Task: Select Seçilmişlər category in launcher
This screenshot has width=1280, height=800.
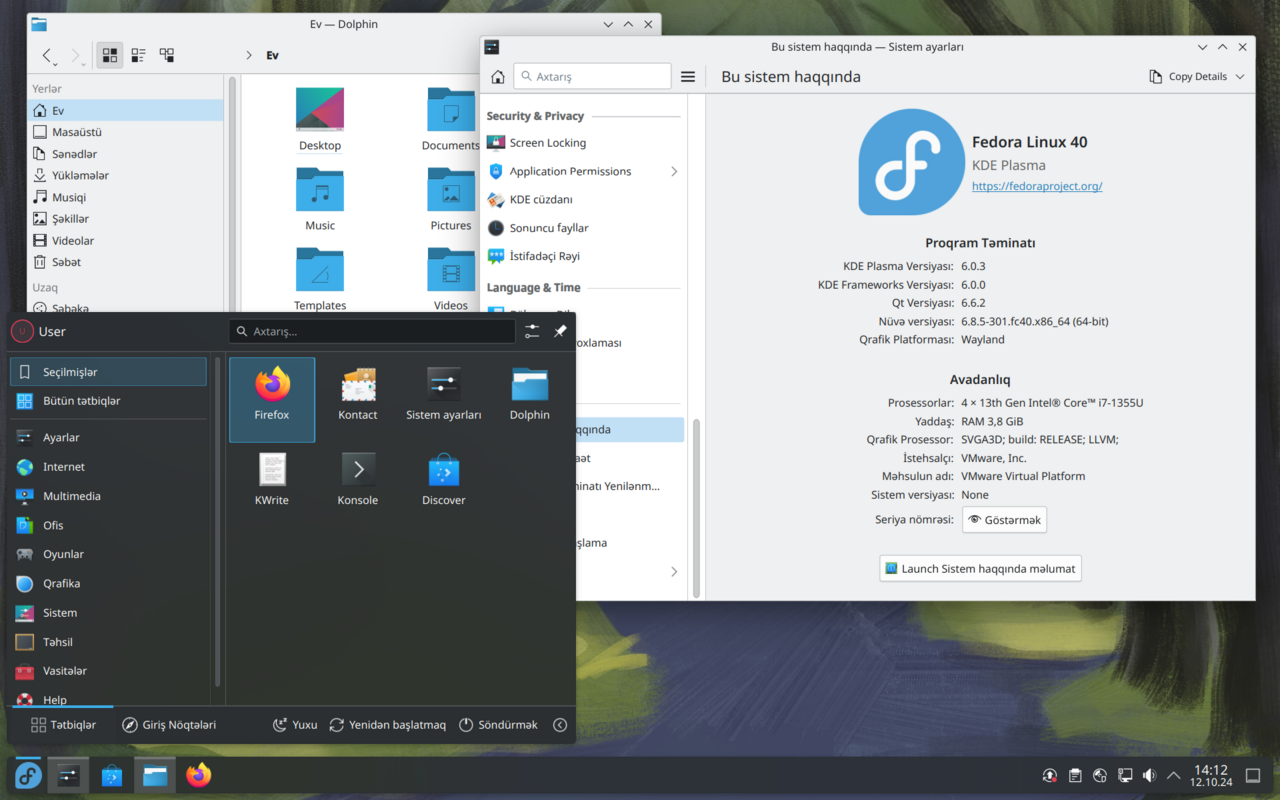Action: pyautogui.click(x=108, y=372)
